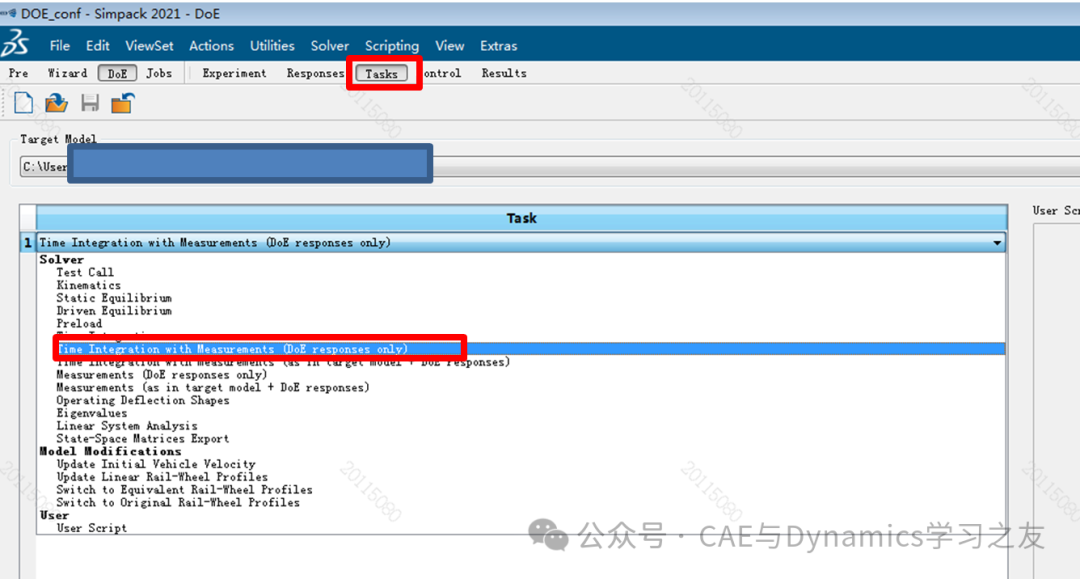
Task: Choose Eigenvalues solver option
Action: [92, 413]
